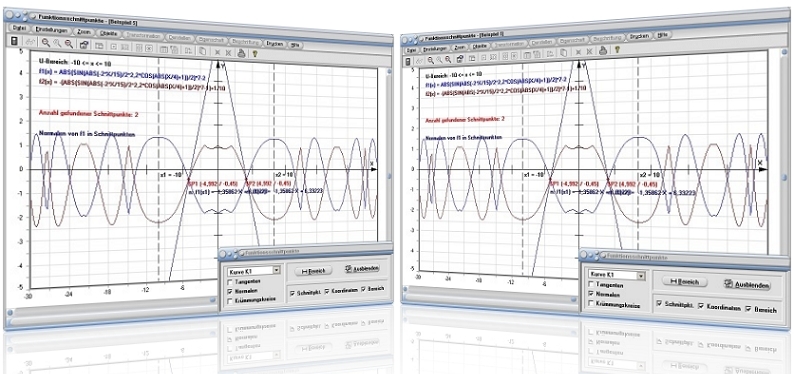This screenshot has width=794, height=374.
Task: Click first zoom magnifier in left window toolbar
Action: 46,43
